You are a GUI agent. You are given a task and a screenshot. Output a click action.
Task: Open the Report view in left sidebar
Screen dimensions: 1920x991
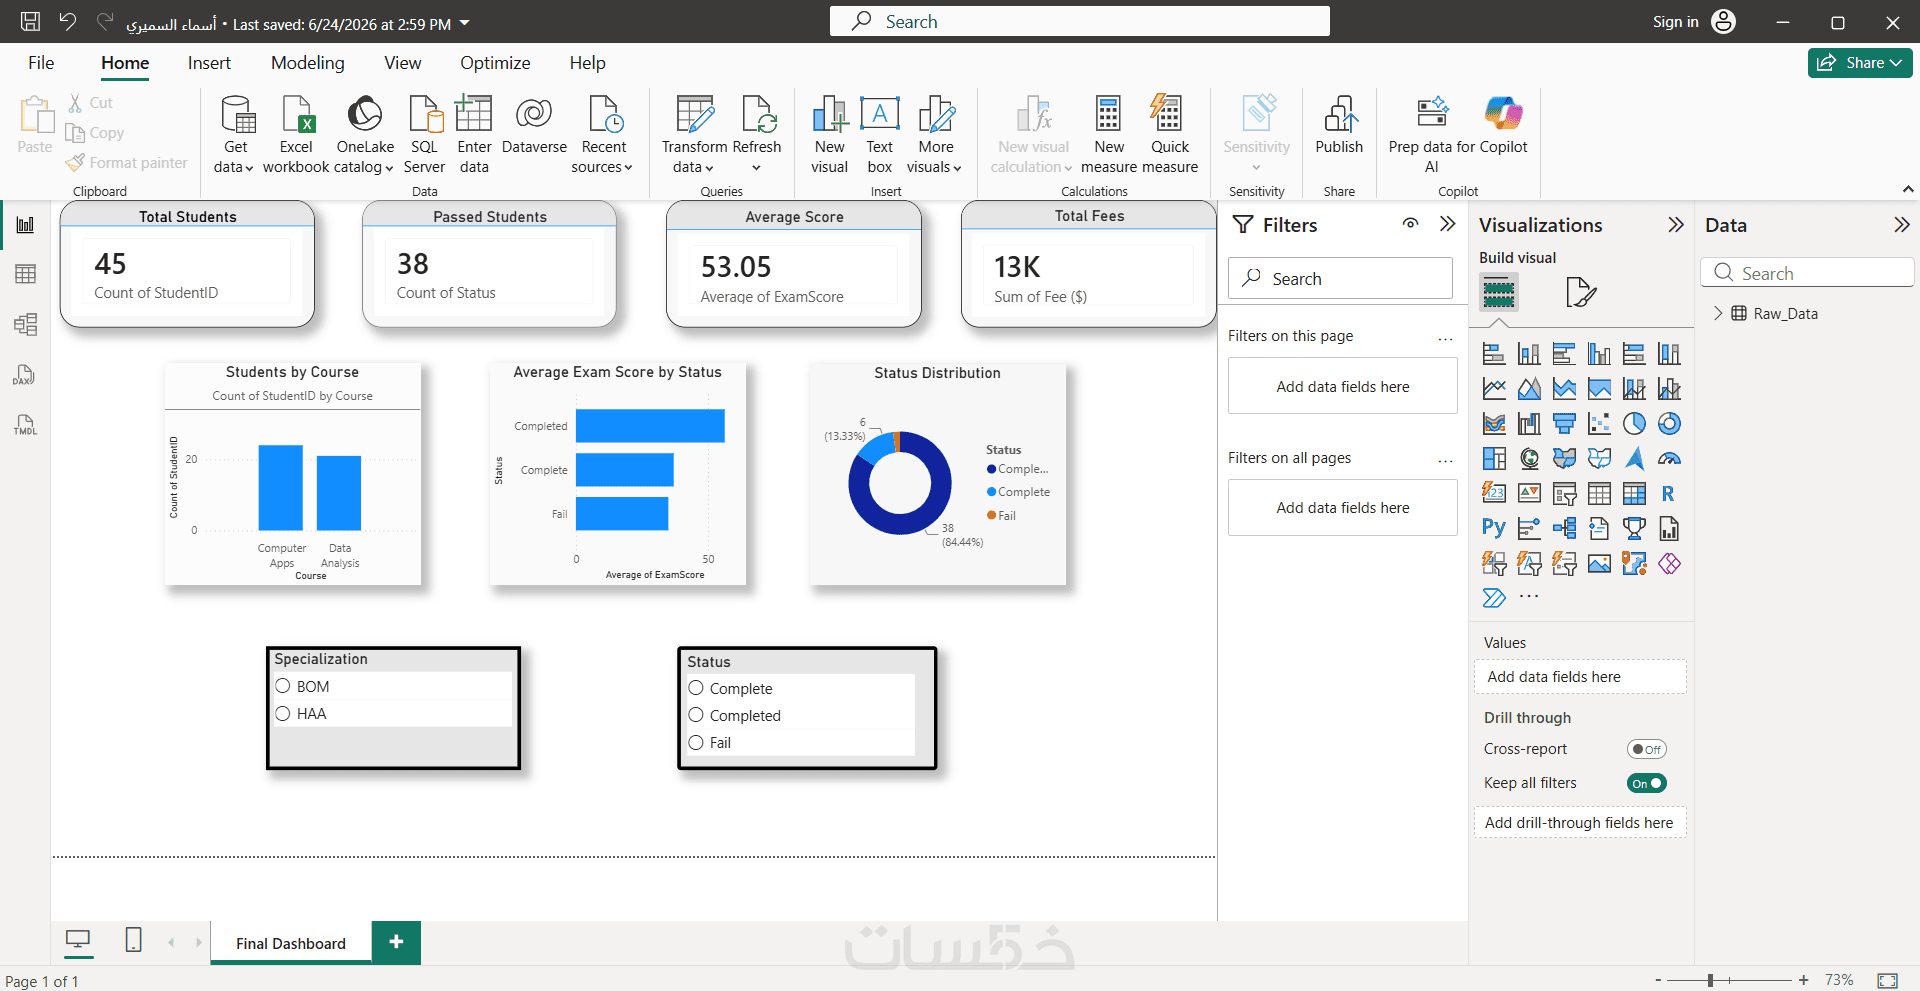pyautogui.click(x=25, y=225)
